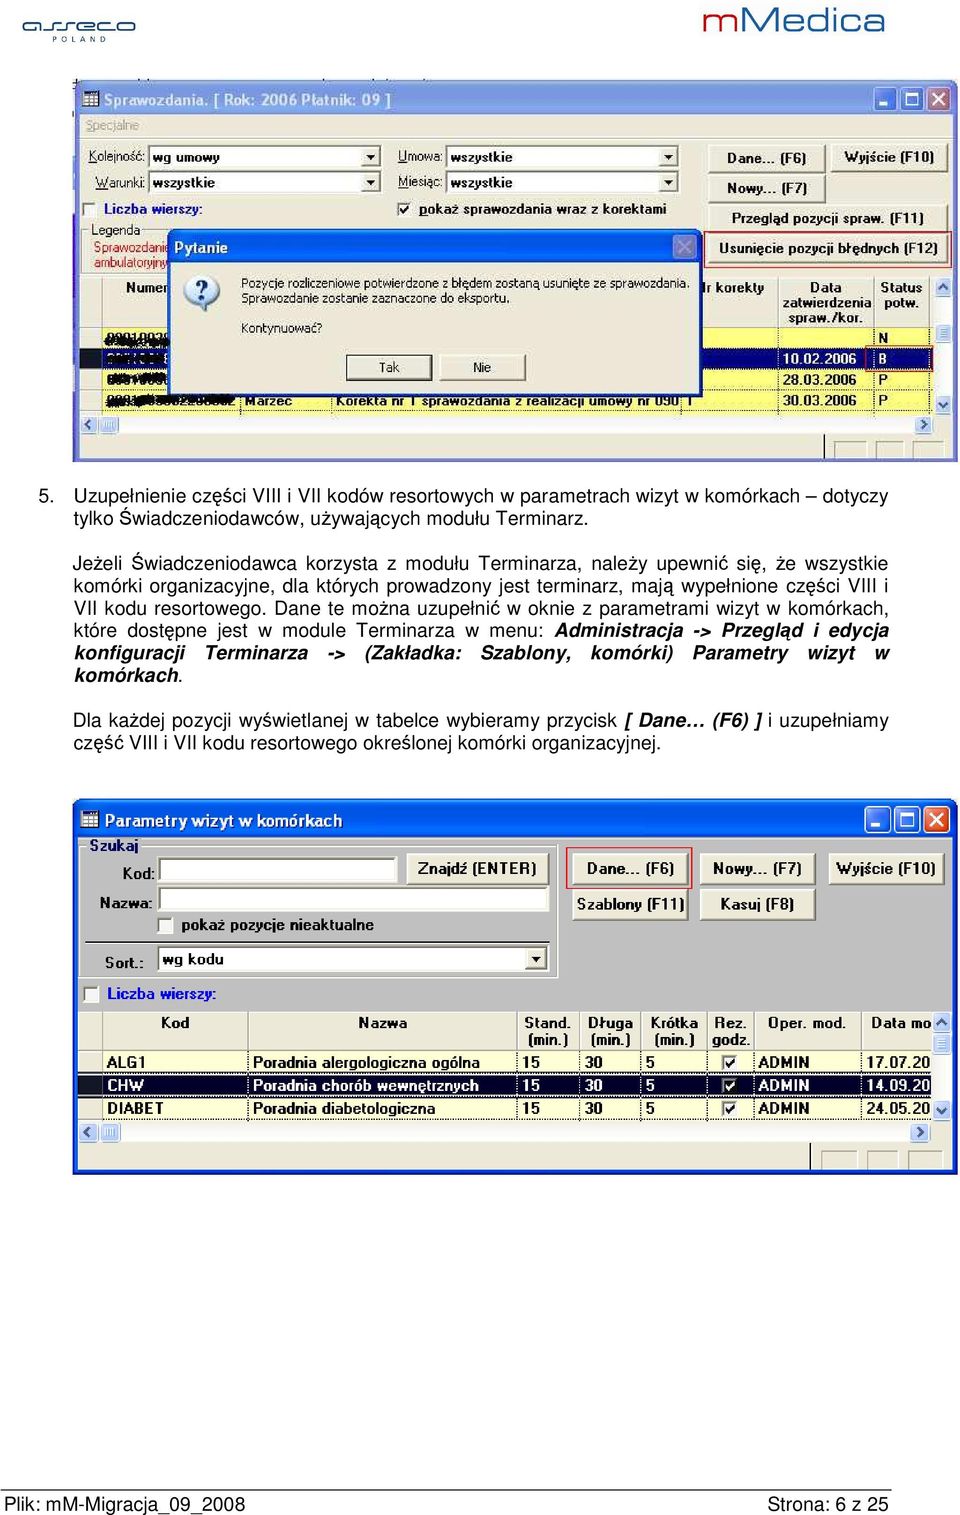The height and width of the screenshot is (1515, 960).
Task: Toggle 'pokaż sprawozdania wraz z korektami' checkbox
Action: click(x=403, y=209)
